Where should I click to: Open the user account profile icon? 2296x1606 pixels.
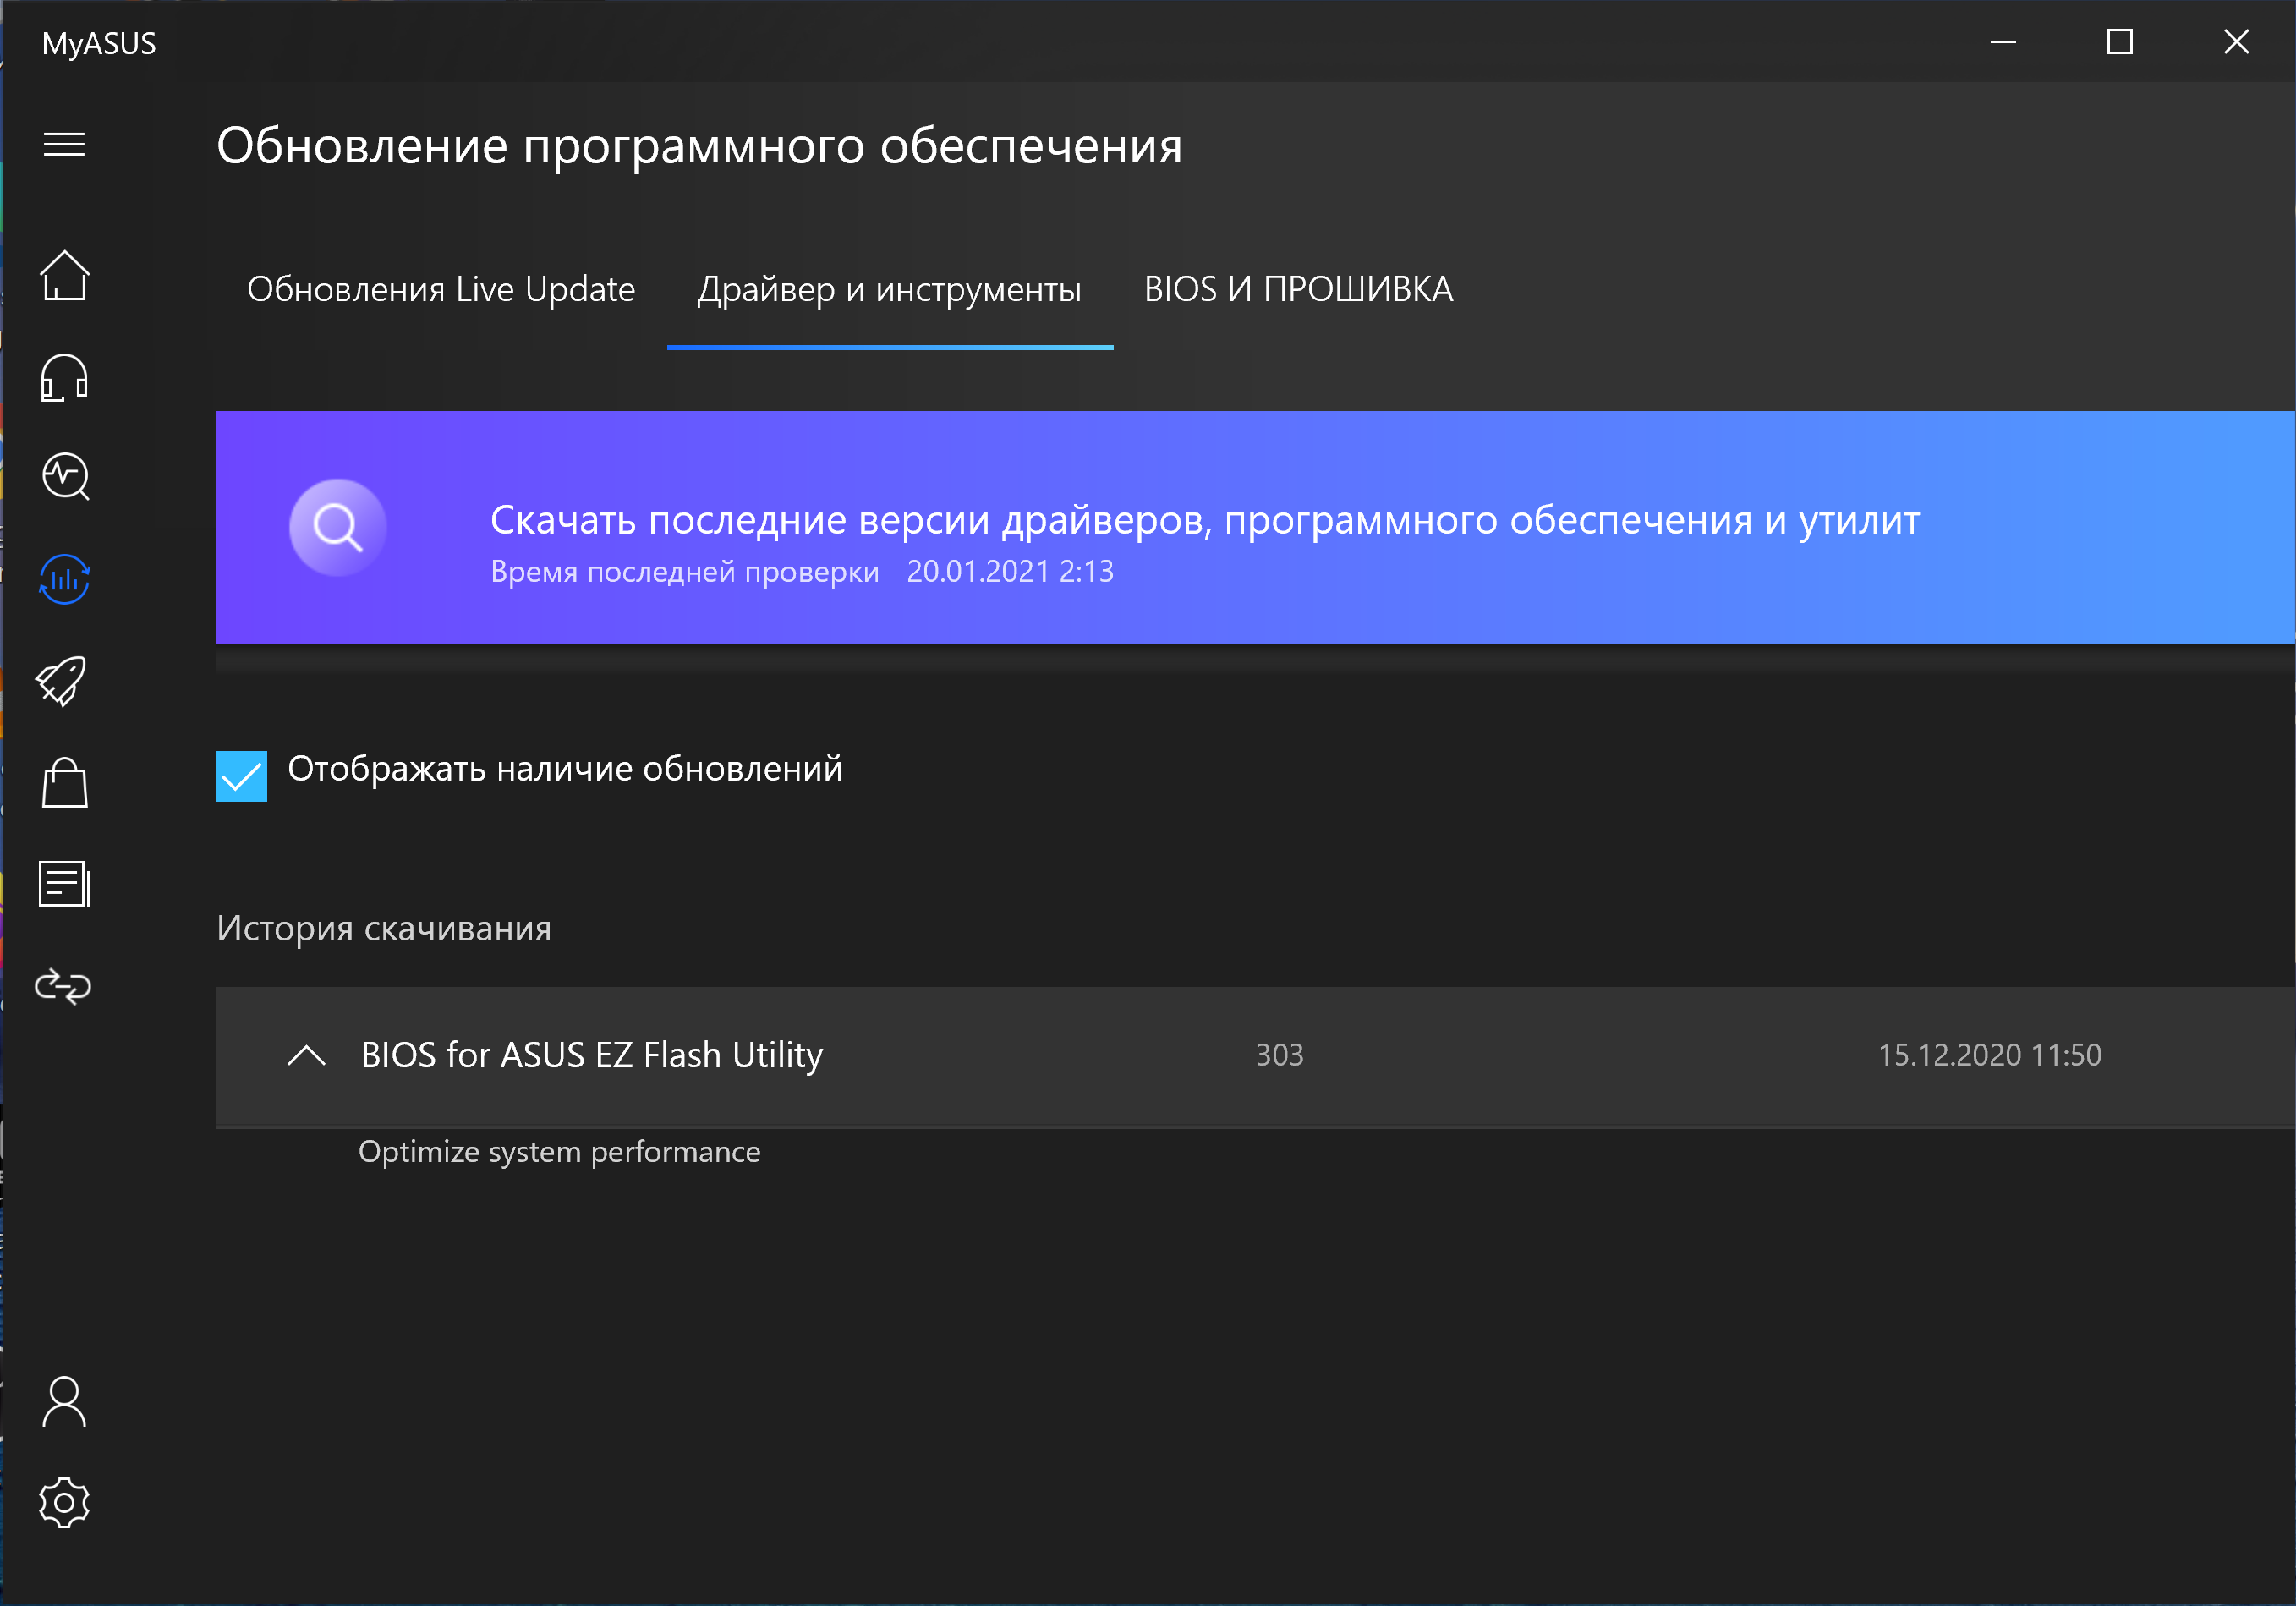tap(64, 1401)
